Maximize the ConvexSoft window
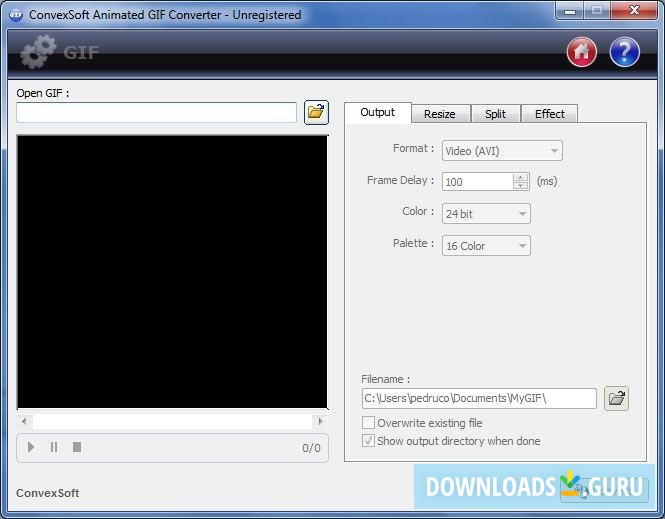This screenshot has width=665, height=519. (x=597, y=11)
